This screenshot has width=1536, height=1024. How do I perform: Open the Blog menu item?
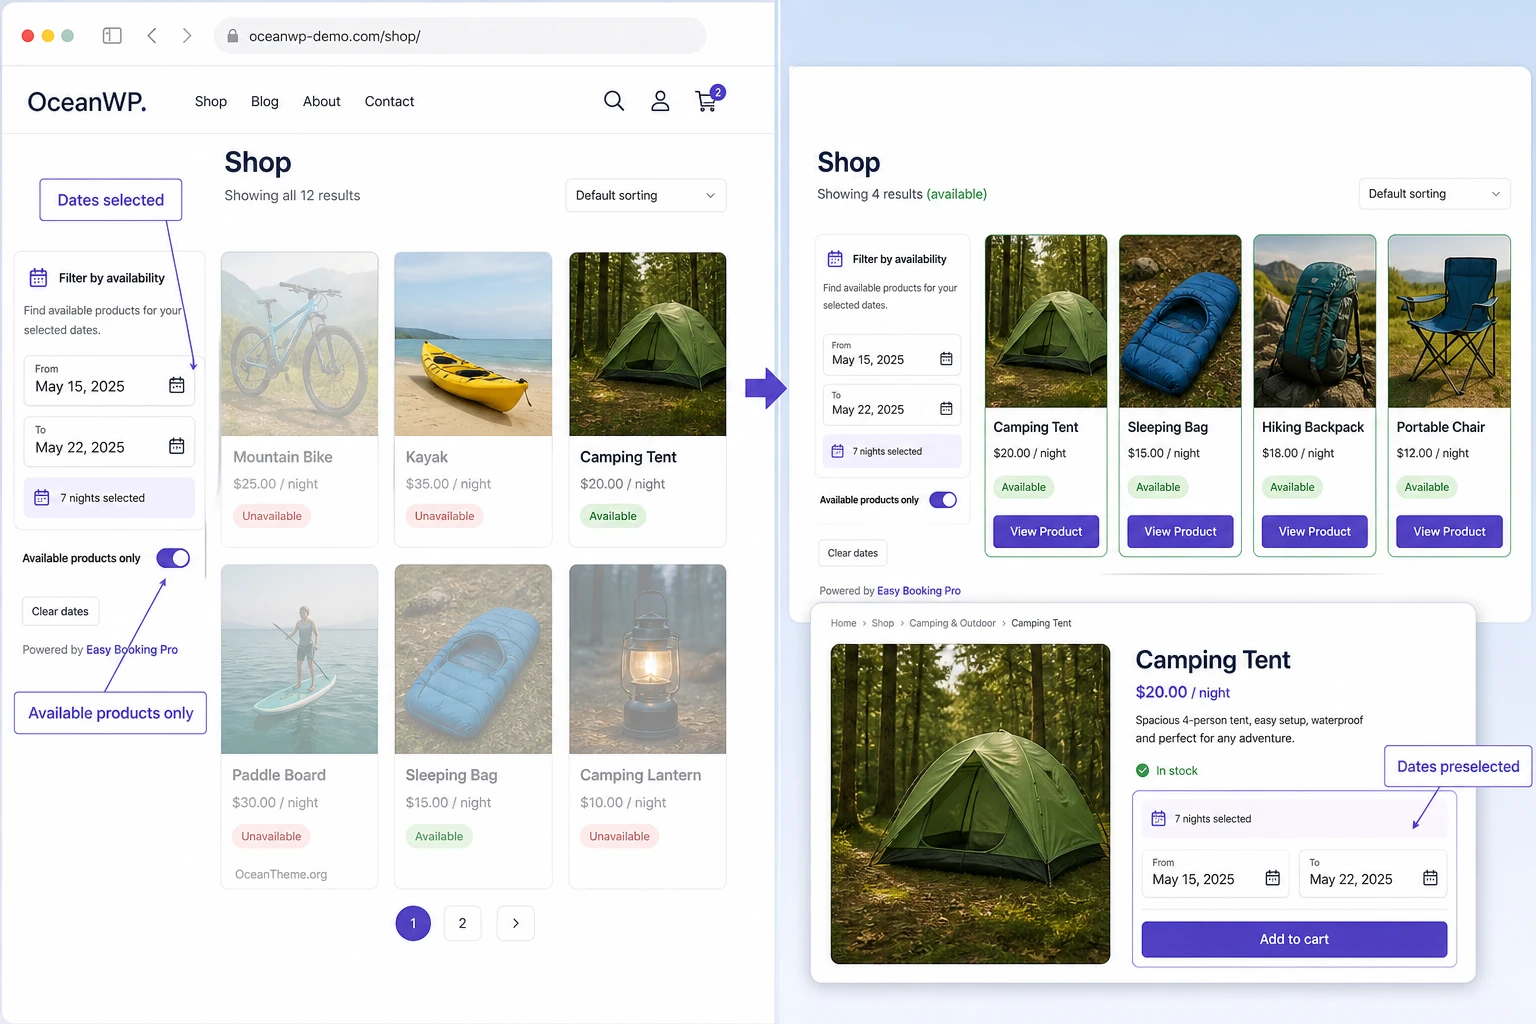click(265, 101)
